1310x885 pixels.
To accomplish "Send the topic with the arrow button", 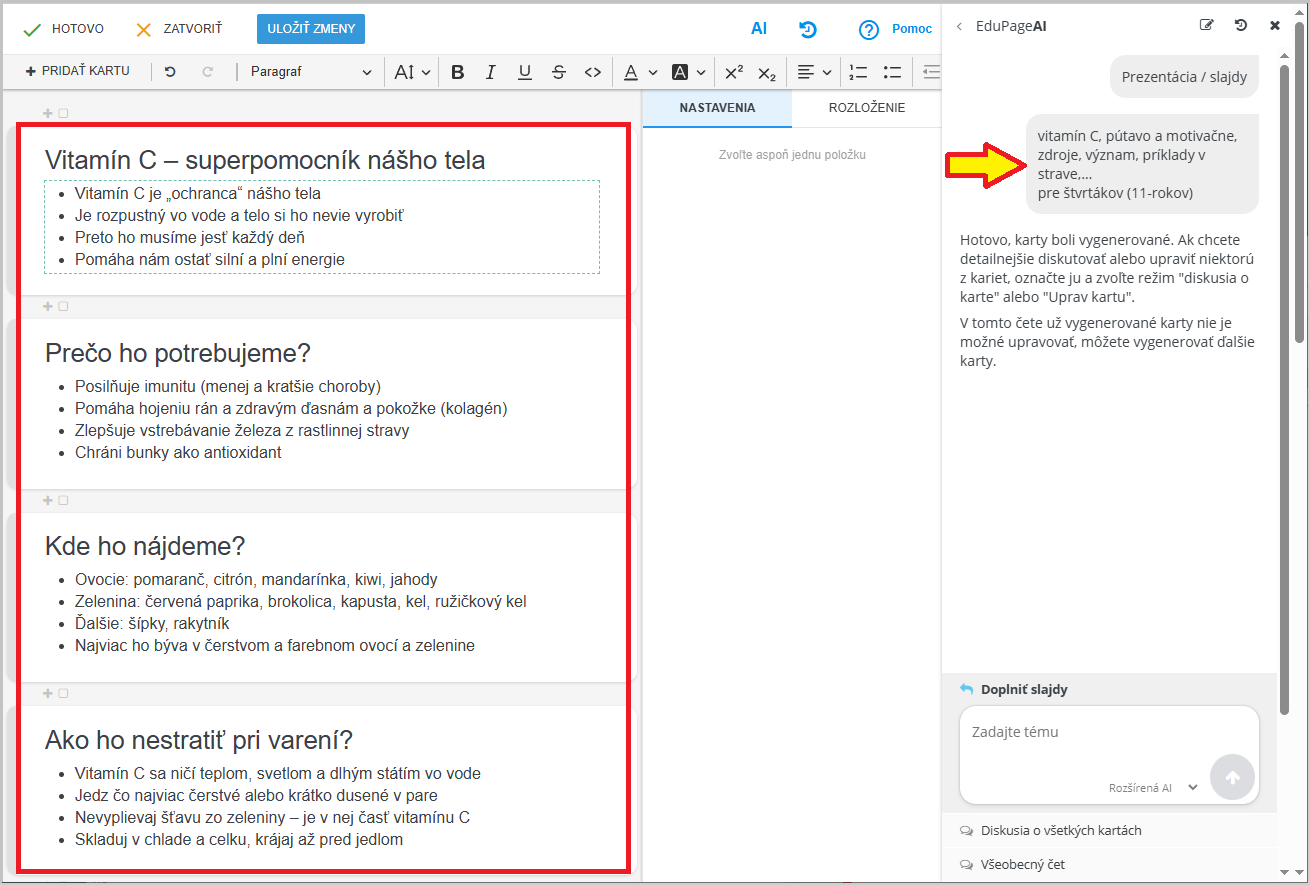I will coord(1232,777).
